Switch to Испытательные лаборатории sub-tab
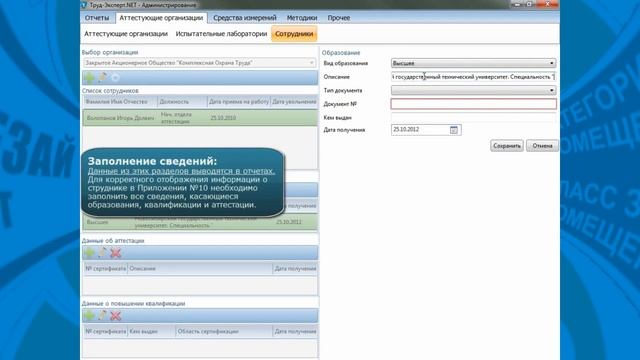The image size is (640, 360). pos(221,34)
